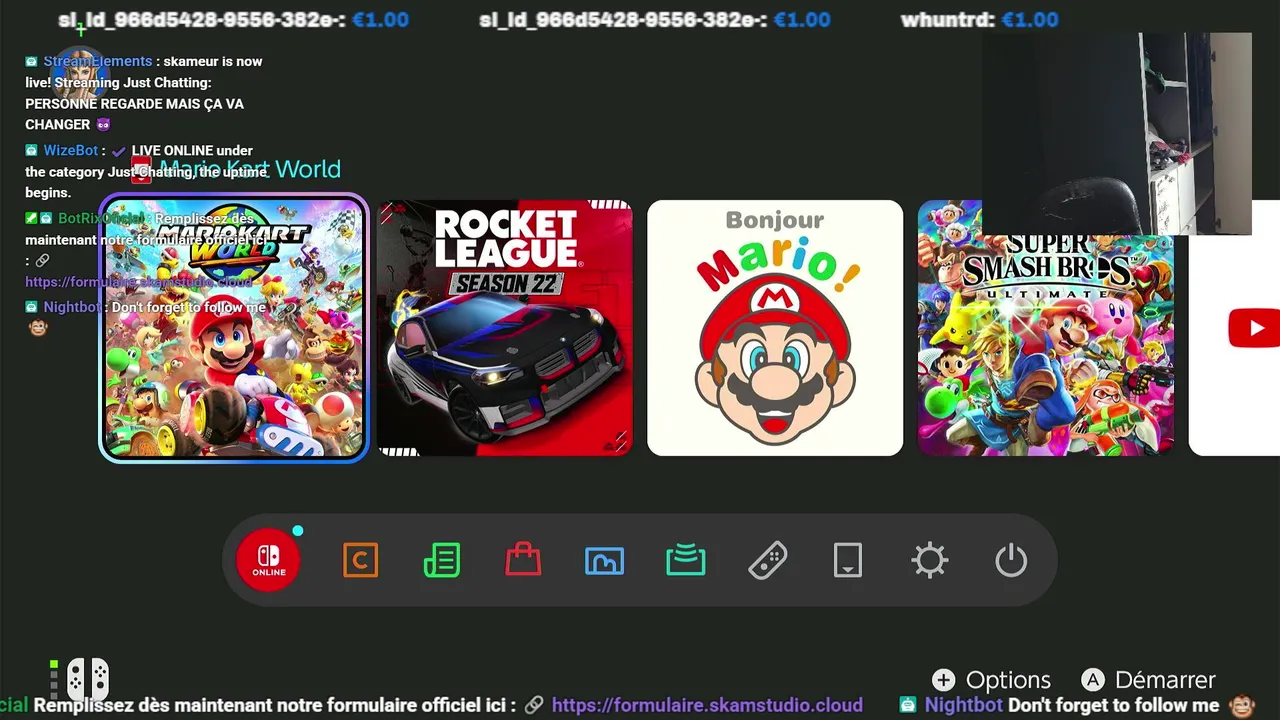Screen dimensions: 1280x720
Task: Open the Nintendo eShop bag icon
Action: pyautogui.click(x=523, y=560)
